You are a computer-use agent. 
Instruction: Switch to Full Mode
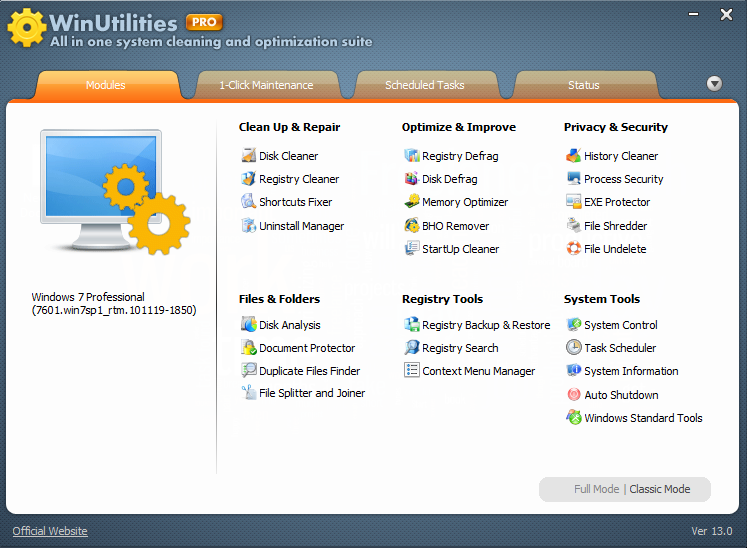coord(596,489)
